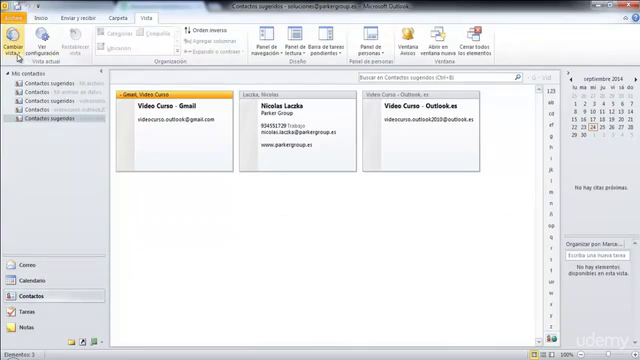Open Ver configuración view settings
The width and height of the screenshot is (640, 360).
[x=42, y=42]
